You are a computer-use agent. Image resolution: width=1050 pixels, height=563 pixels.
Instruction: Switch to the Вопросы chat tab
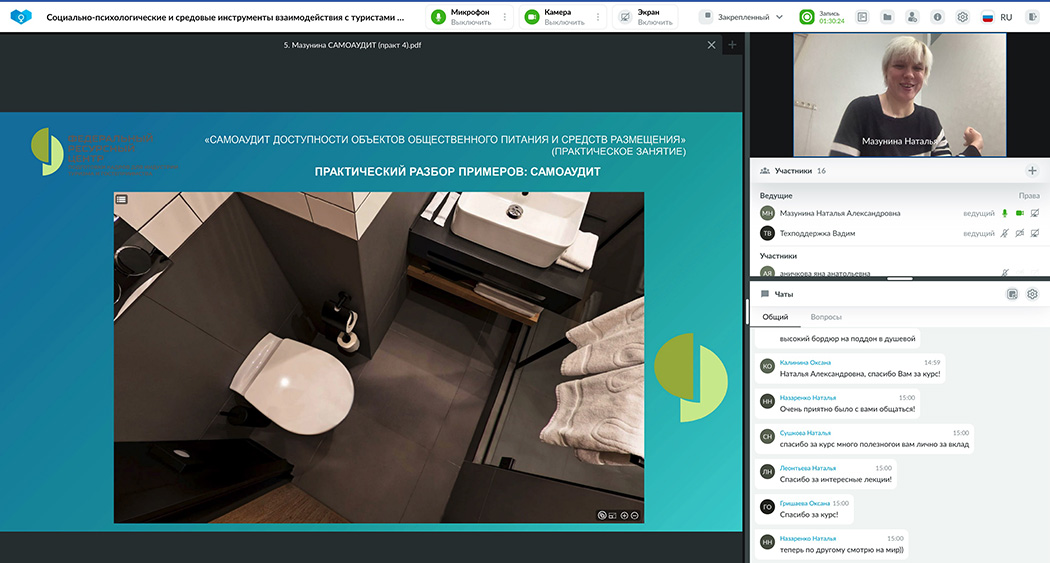tap(826, 317)
